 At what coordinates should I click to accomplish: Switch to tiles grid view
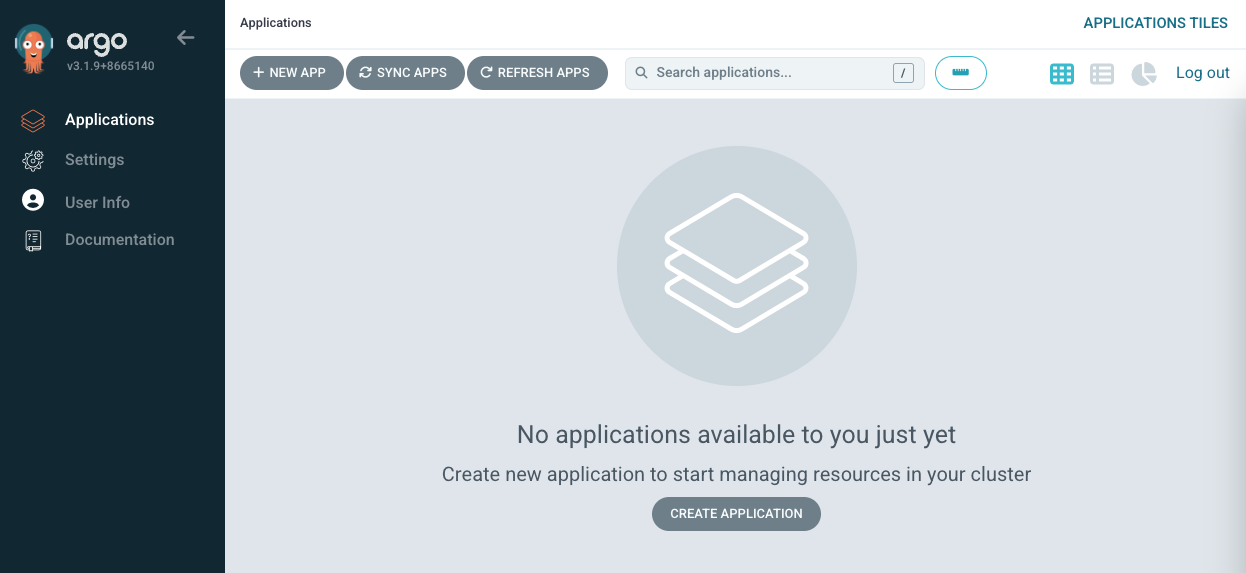(1062, 74)
